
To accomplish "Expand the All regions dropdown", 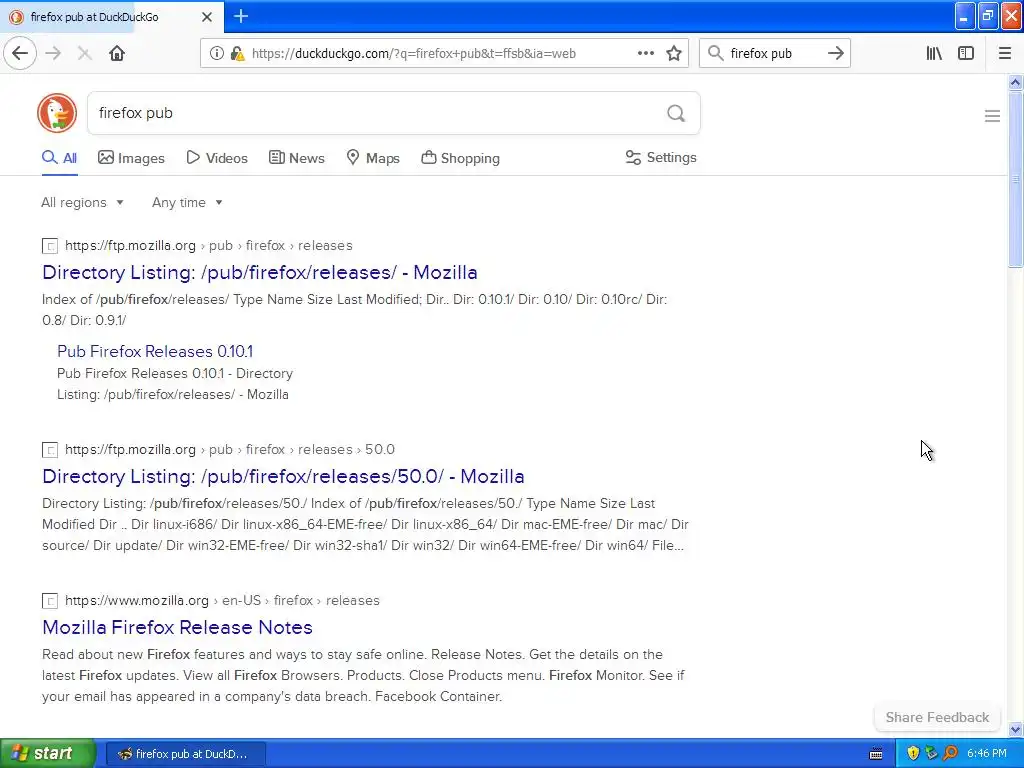I will (x=82, y=202).
